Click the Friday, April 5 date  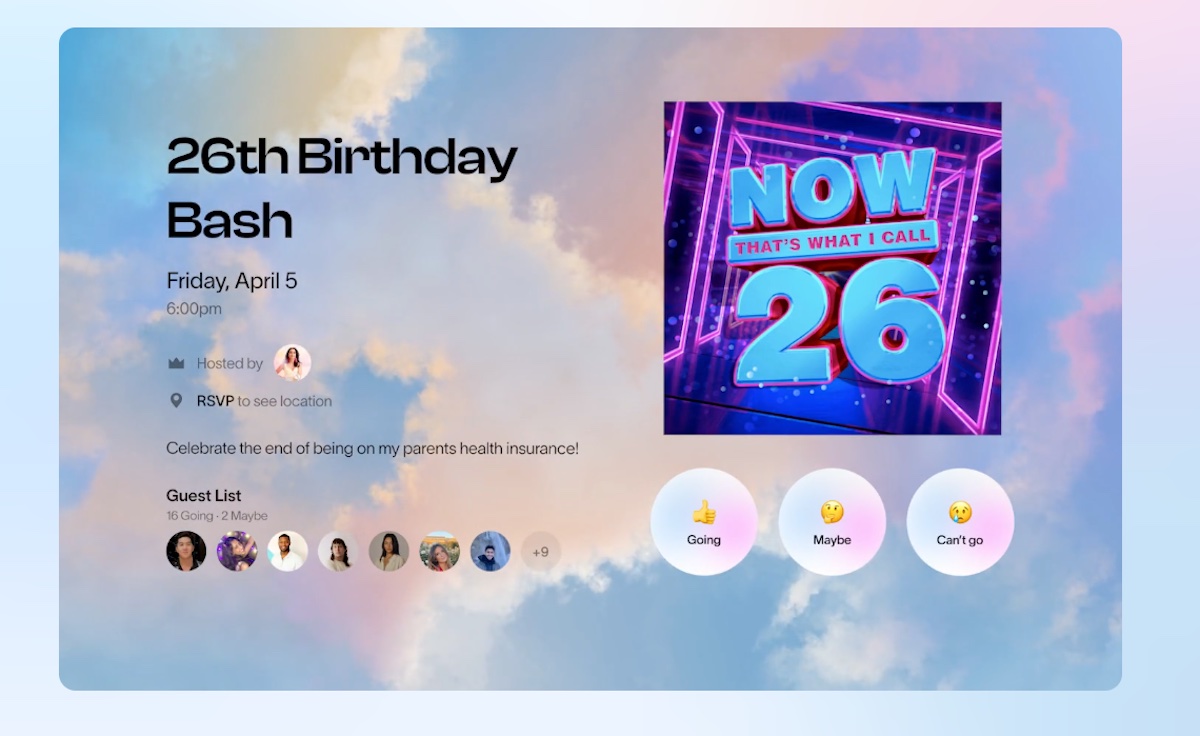232,281
